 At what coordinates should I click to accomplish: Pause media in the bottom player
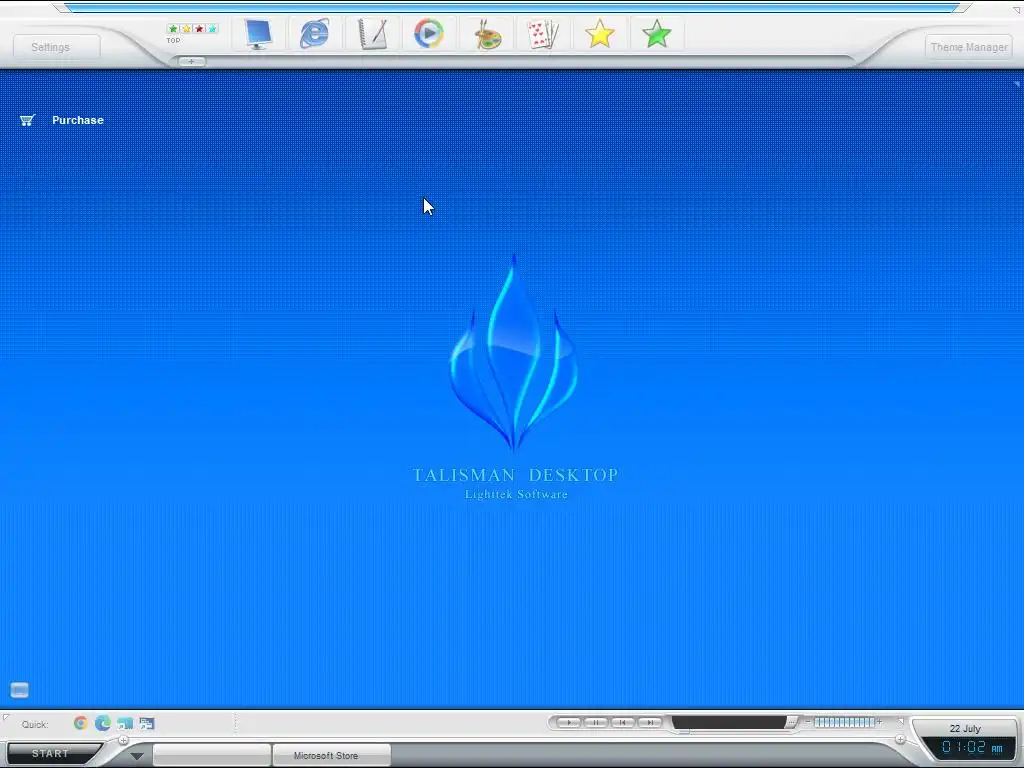click(x=596, y=722)
